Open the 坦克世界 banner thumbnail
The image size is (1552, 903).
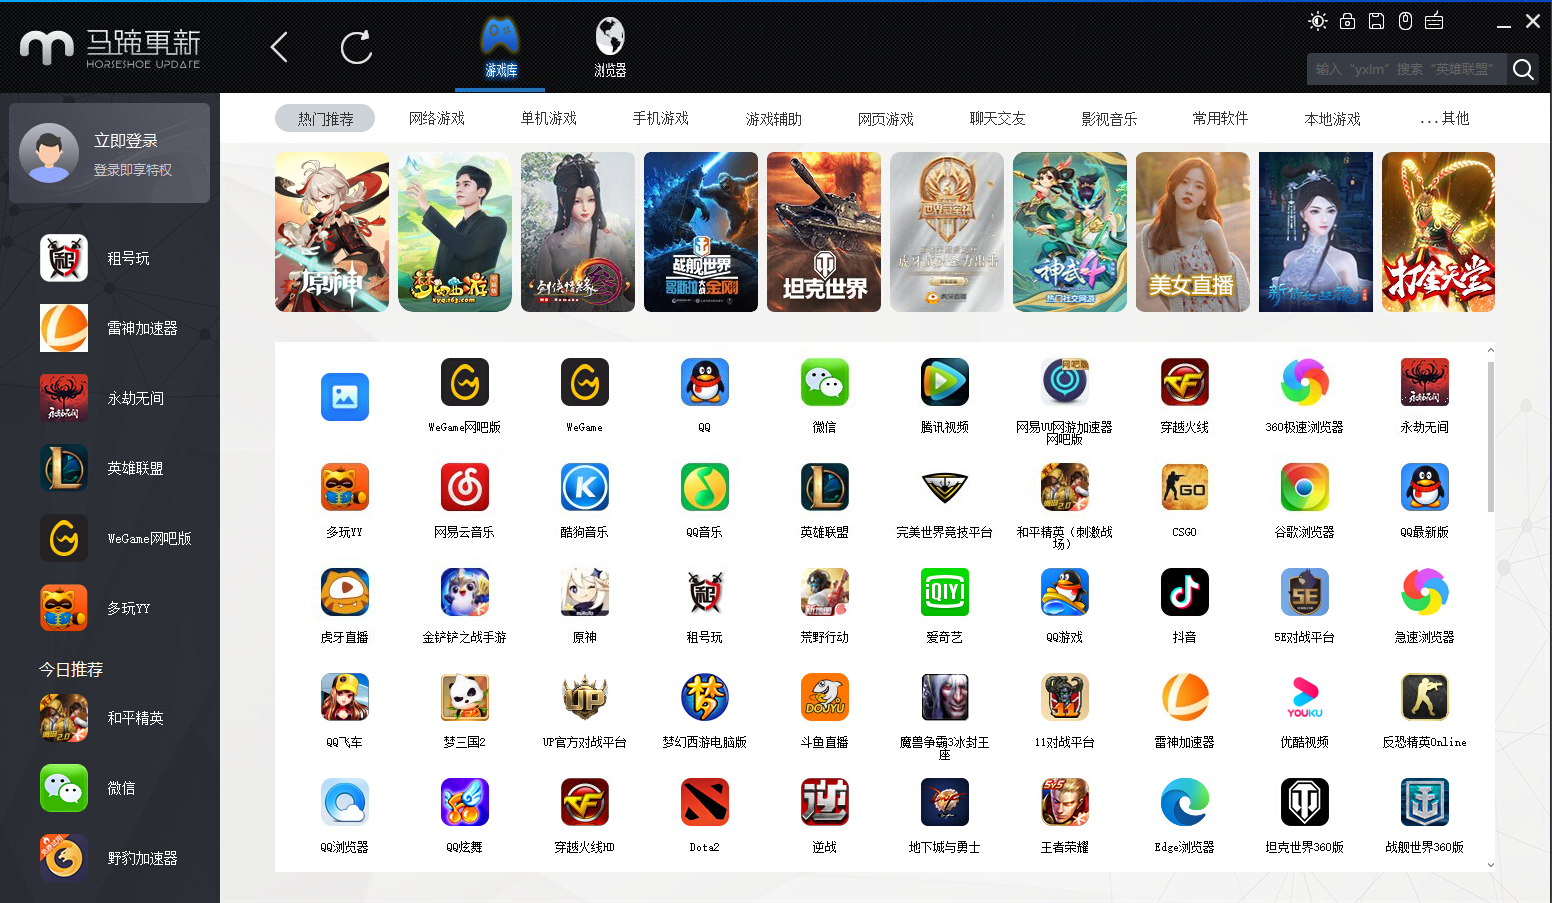coord(824,232)
